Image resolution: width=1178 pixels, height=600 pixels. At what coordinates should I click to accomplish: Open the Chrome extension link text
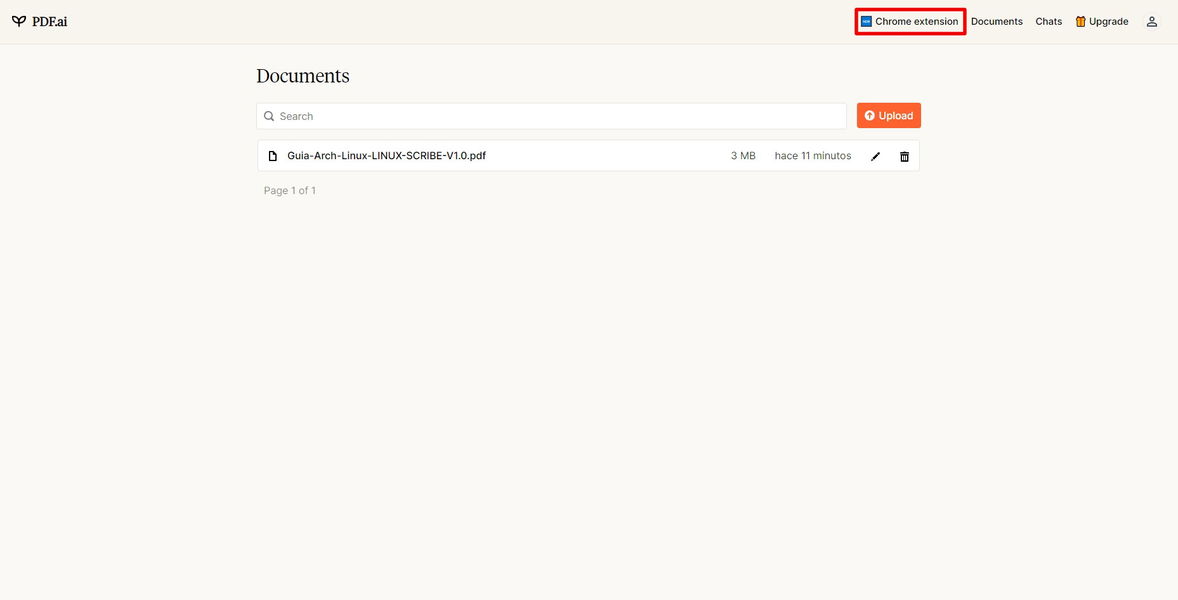pyautogui.click(x=917, y=22)
